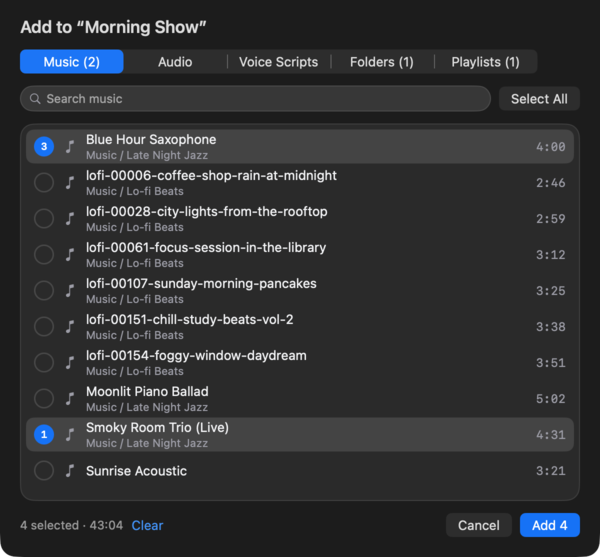Select lofi-00107-sunday-morning-pancakes circle

[x=44, y=290]
